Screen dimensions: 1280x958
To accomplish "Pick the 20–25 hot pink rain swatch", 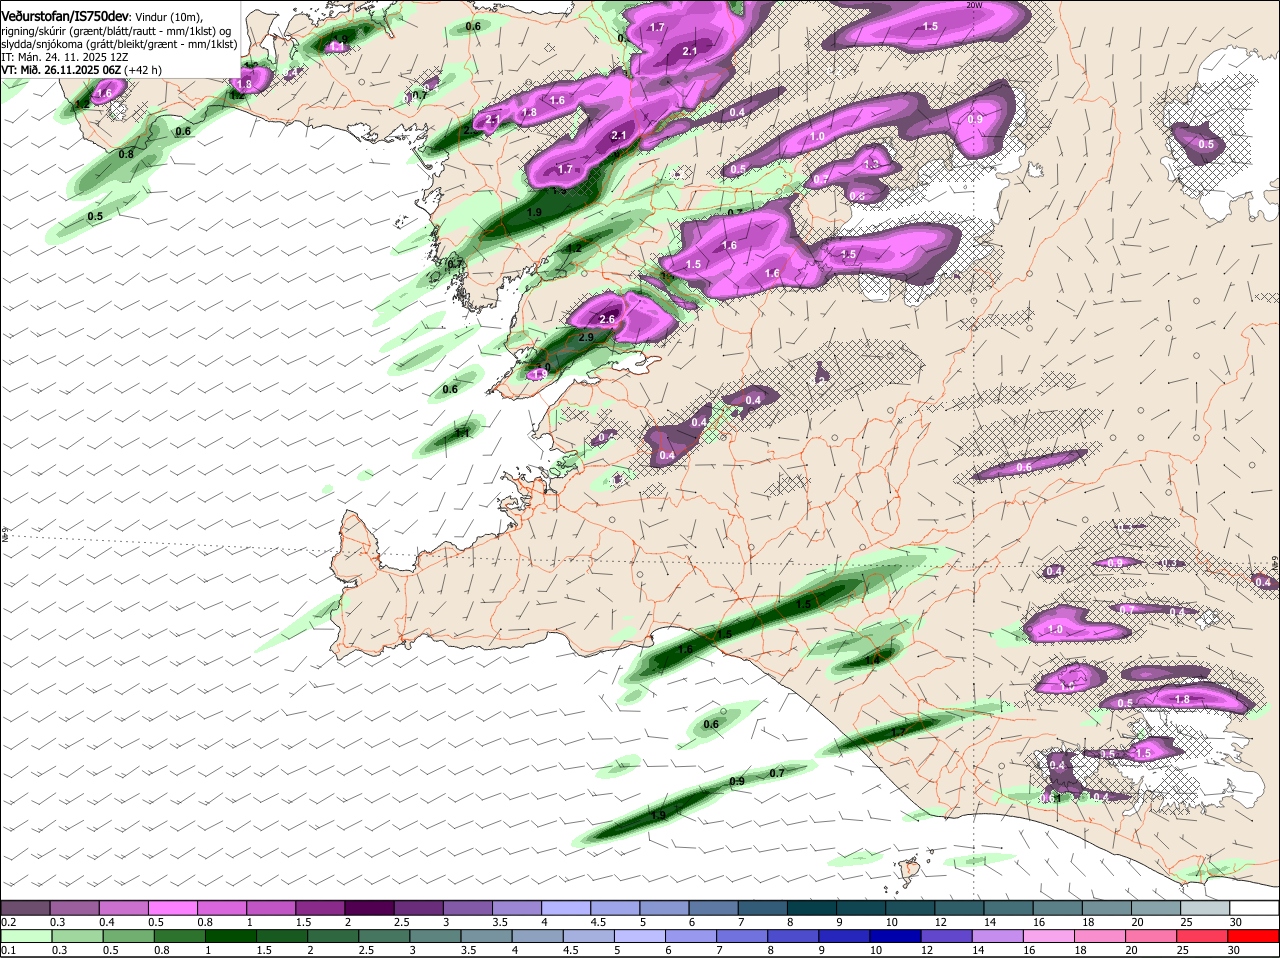I will coord(1153,936).
